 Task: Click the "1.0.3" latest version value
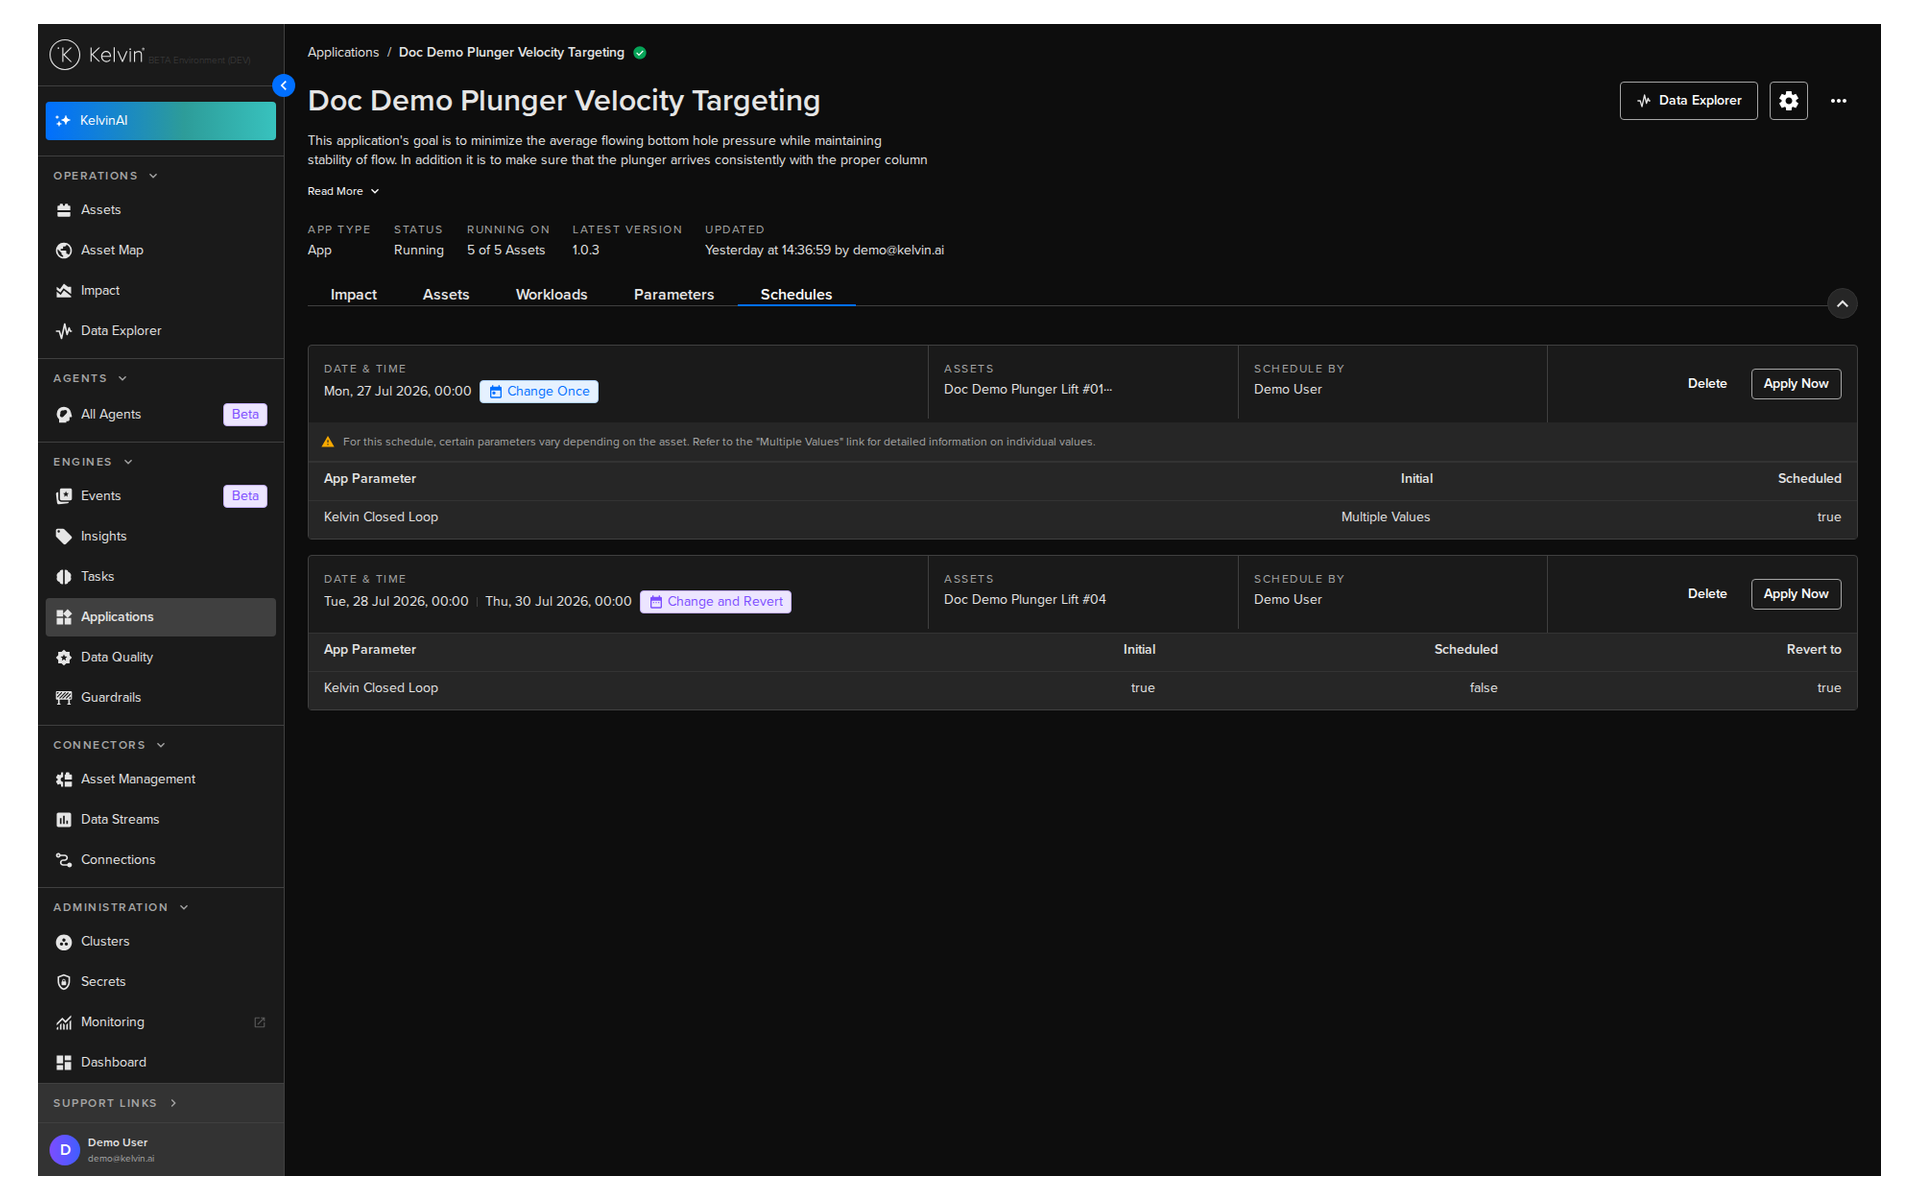coord(585,250)
